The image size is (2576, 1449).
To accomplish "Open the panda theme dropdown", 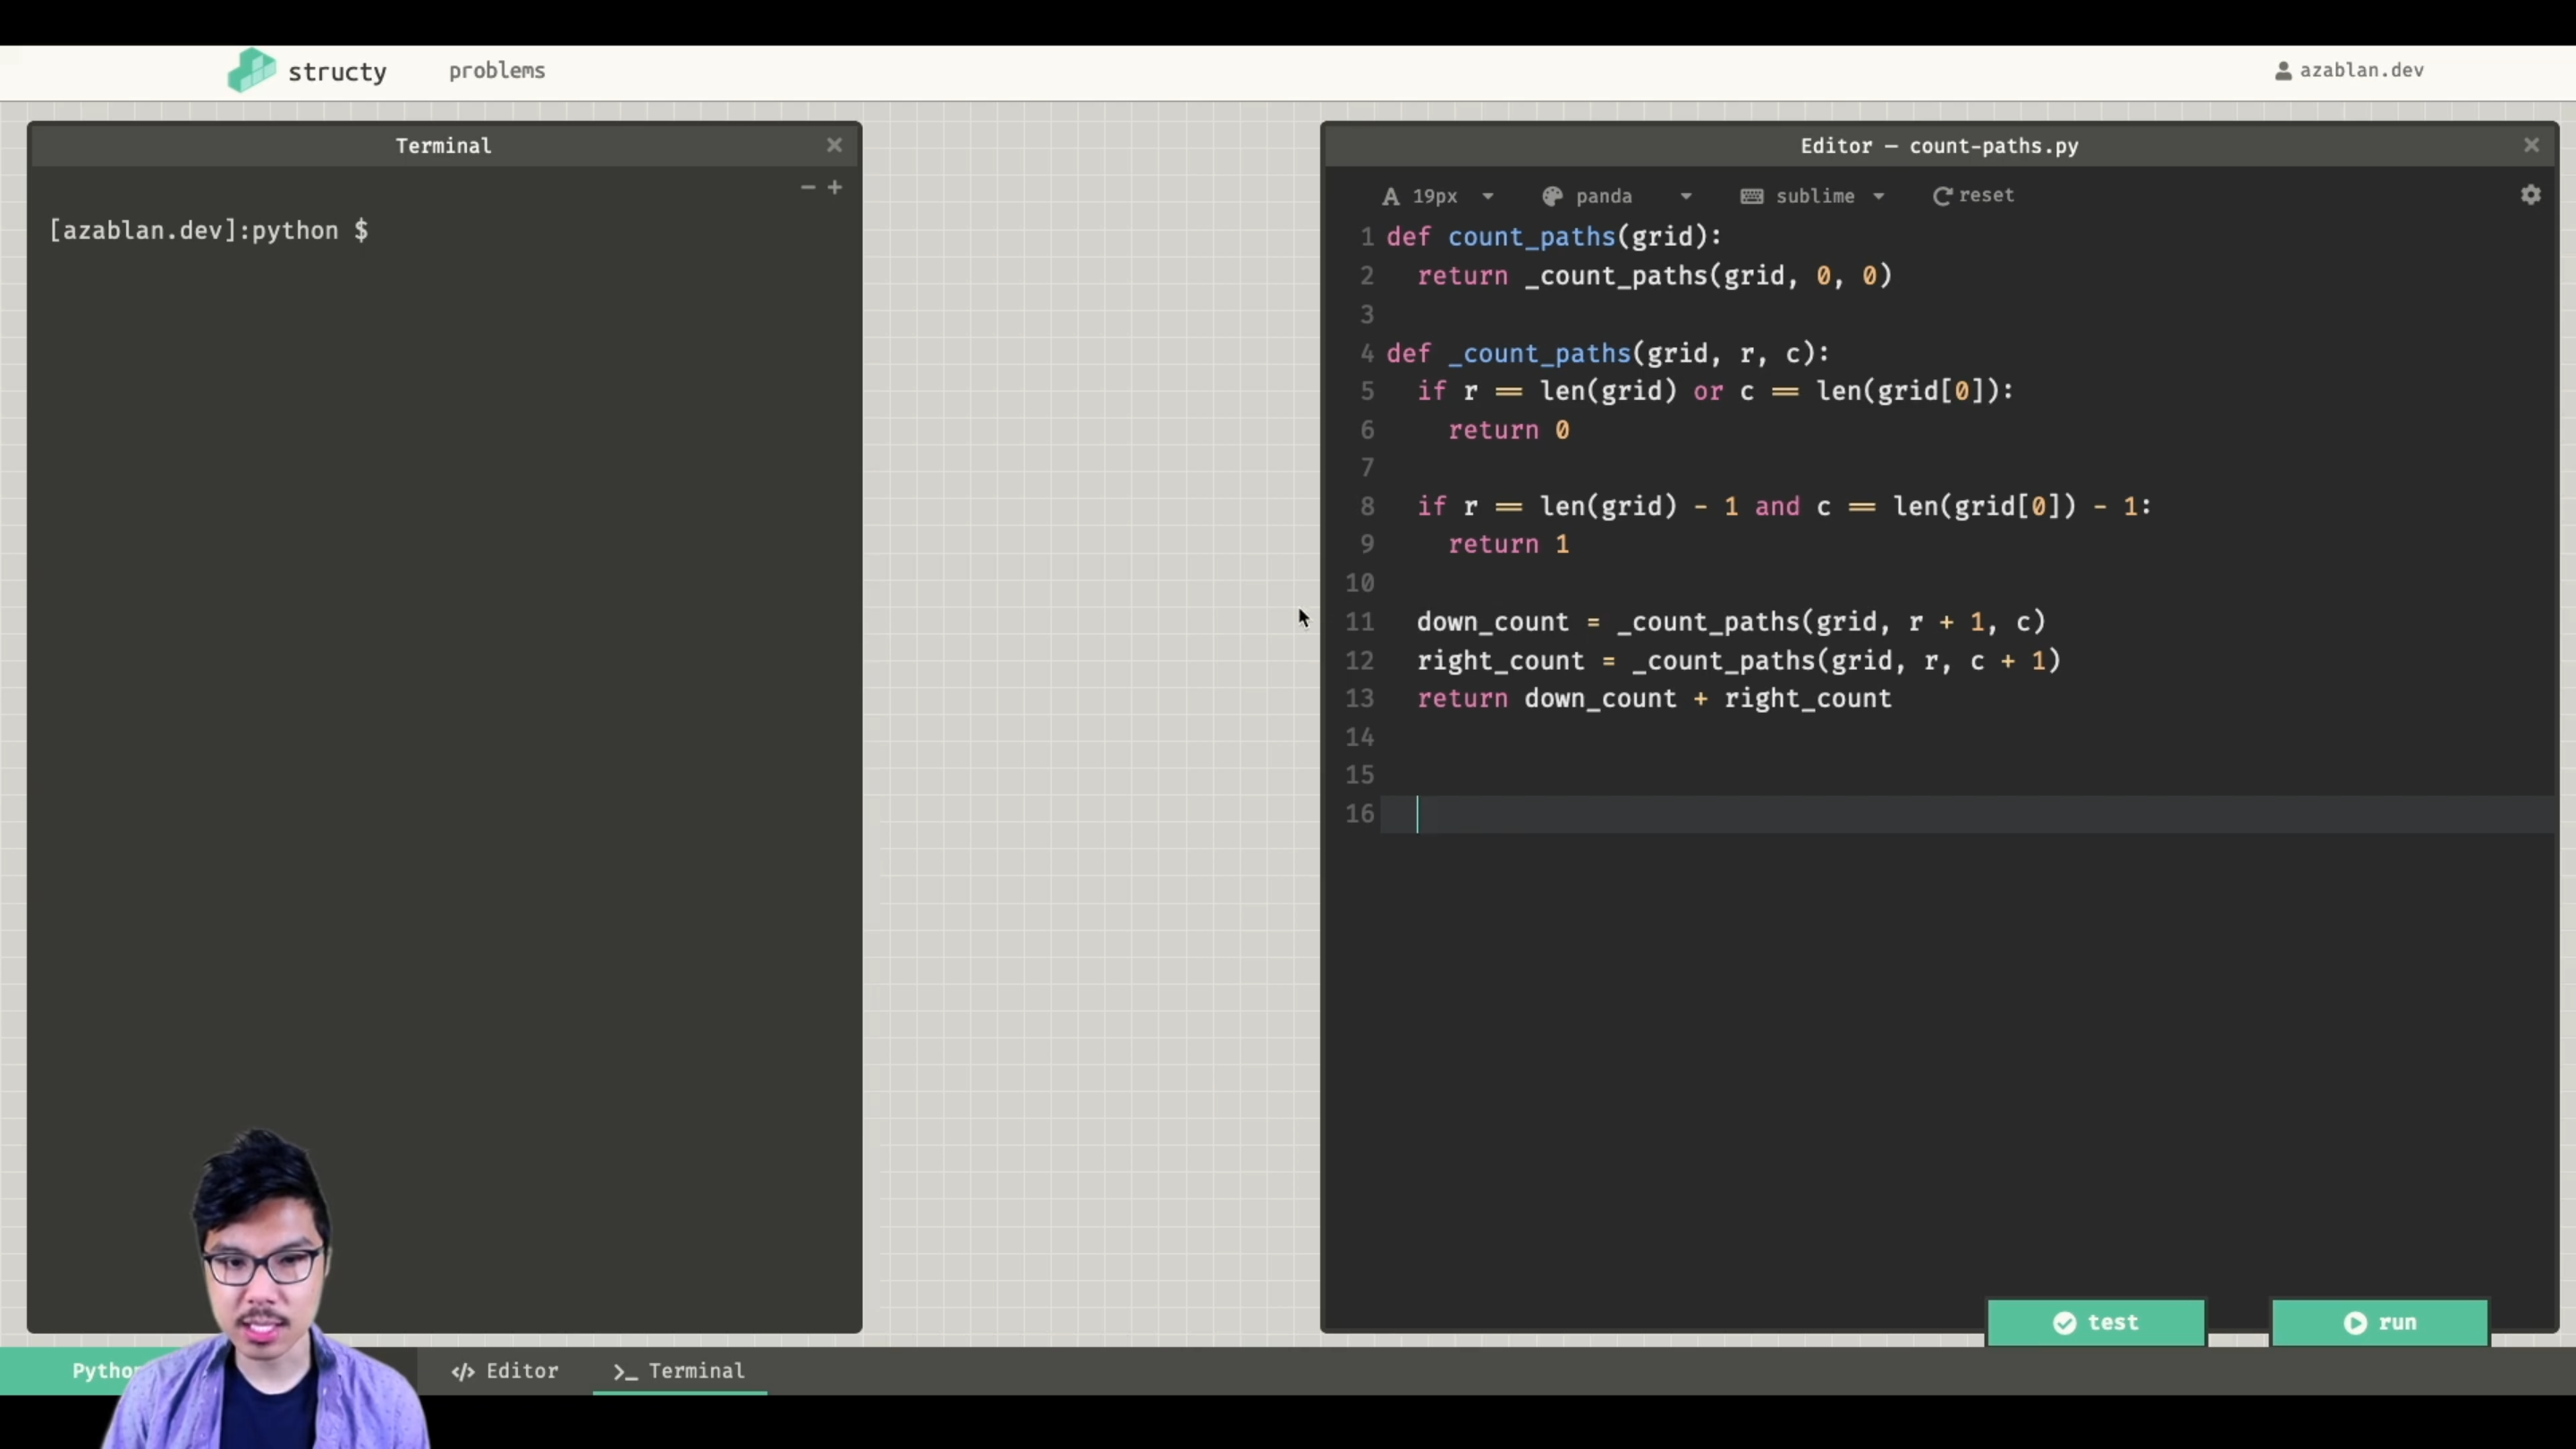I will tap(1685, 196).
